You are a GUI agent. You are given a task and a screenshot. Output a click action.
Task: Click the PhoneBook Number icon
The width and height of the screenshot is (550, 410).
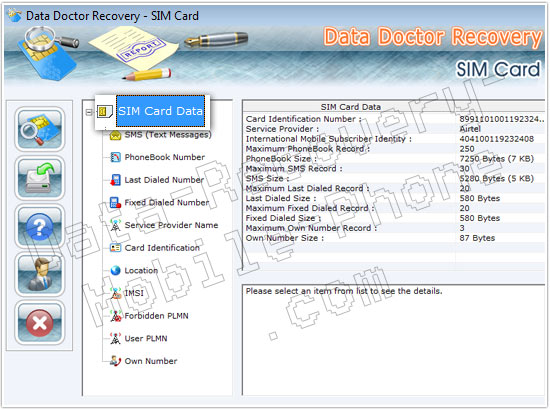coord(115,157)
